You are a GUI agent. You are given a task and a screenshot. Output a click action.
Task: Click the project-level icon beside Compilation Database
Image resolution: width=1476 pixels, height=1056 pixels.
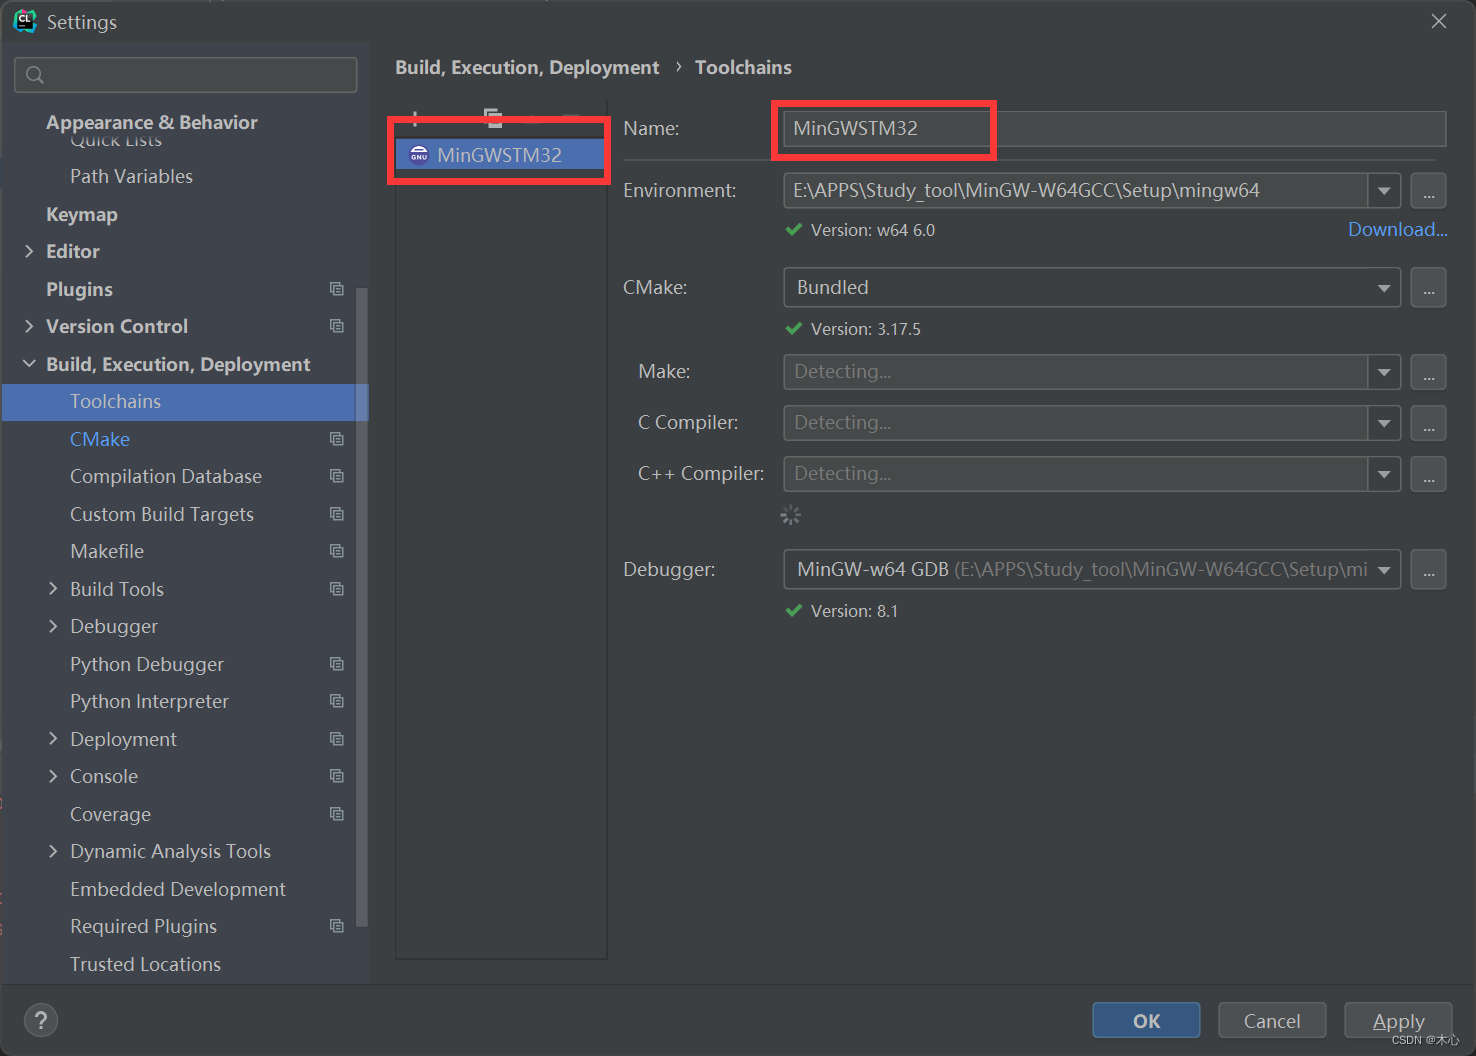[x=337, y=476]
